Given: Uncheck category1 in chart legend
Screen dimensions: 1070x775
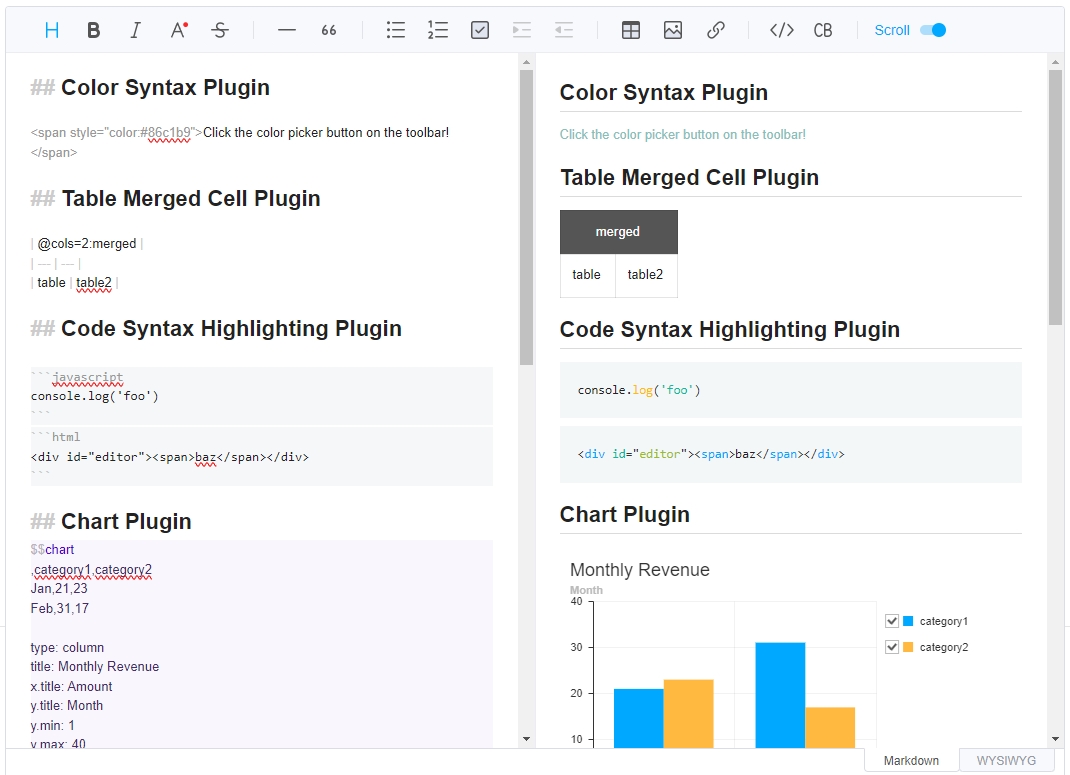Looking at the screenshot, I should (x=891, y=621).
